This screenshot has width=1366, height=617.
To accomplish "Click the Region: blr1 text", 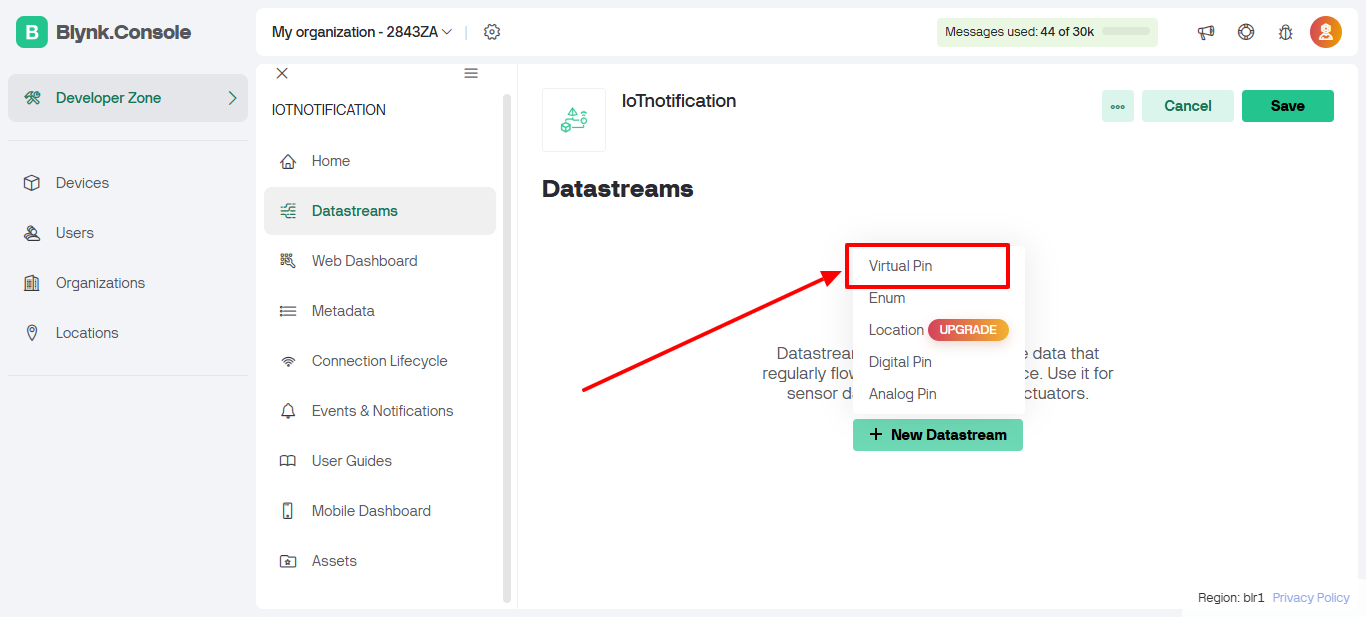I will pos(1231,597).
